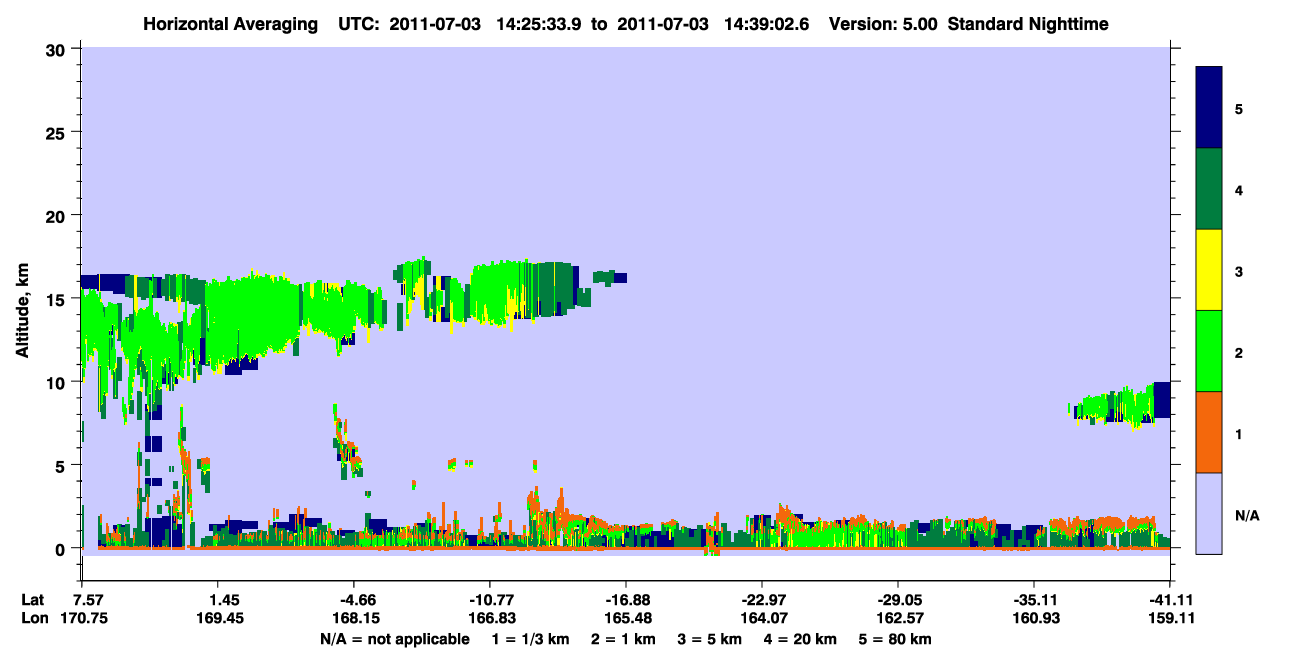Click latitude value 7.57
The height and width of the screenshot is (667, 1300).
click(82, 600)
